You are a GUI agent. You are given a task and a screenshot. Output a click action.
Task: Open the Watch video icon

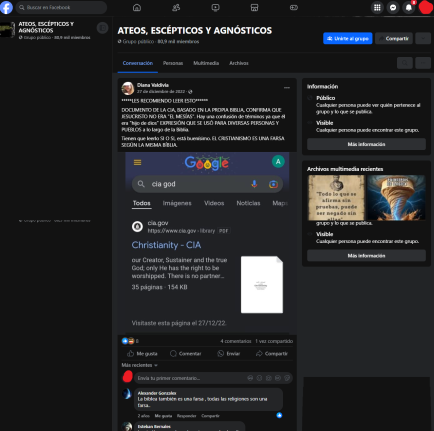[215, 7]
